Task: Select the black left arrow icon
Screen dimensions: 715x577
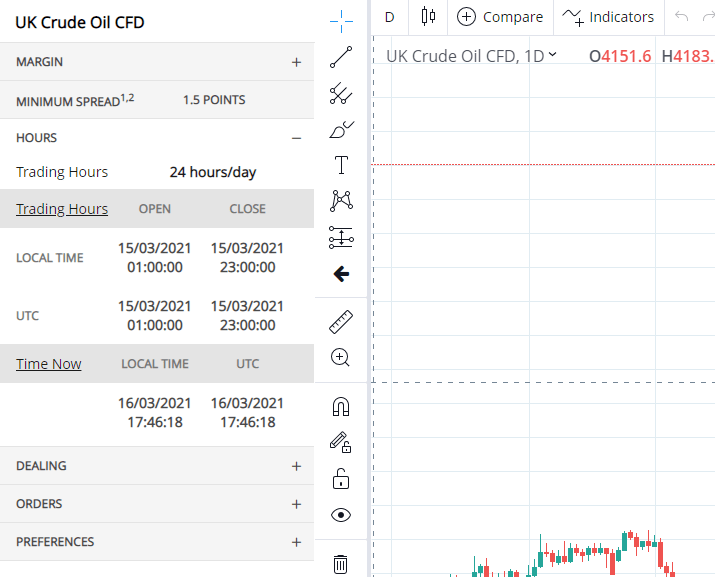Action: coord(341,274)
